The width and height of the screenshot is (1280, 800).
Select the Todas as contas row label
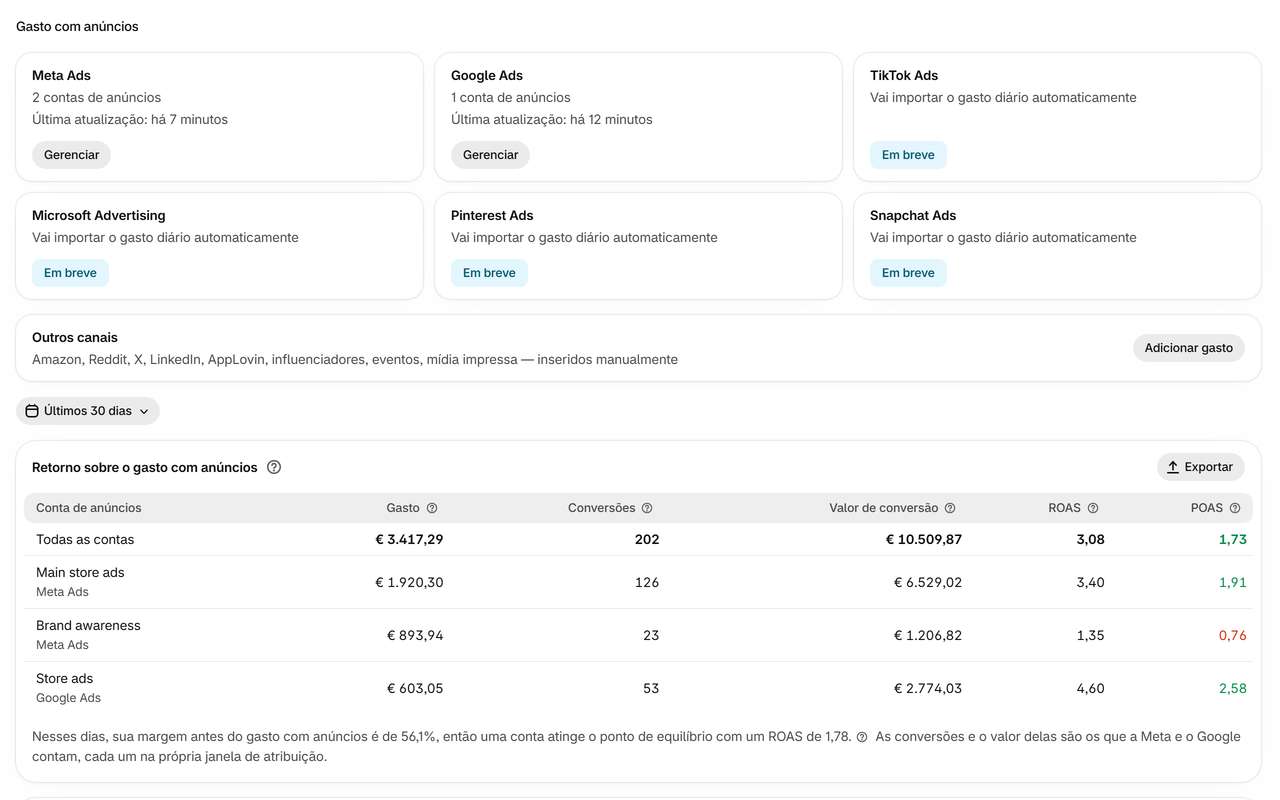pos(85,539)
